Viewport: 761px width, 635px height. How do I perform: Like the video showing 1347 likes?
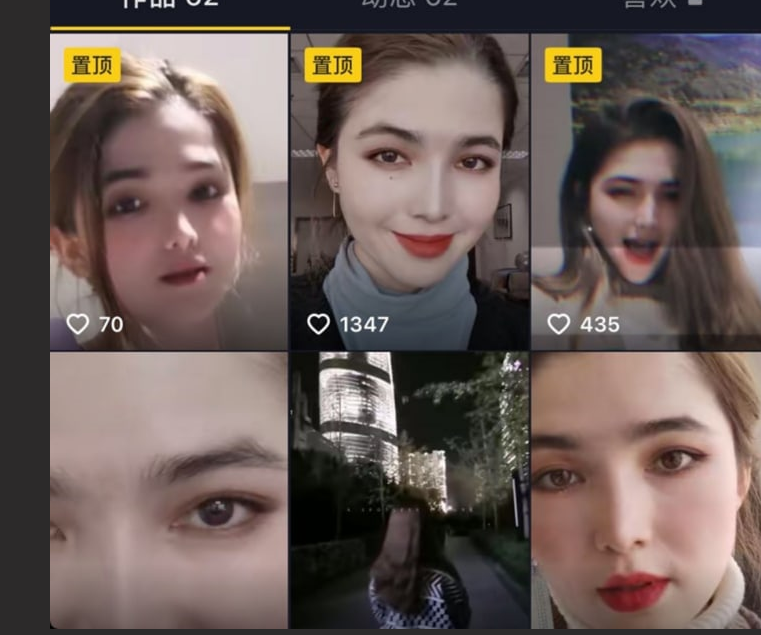[318, 324]
